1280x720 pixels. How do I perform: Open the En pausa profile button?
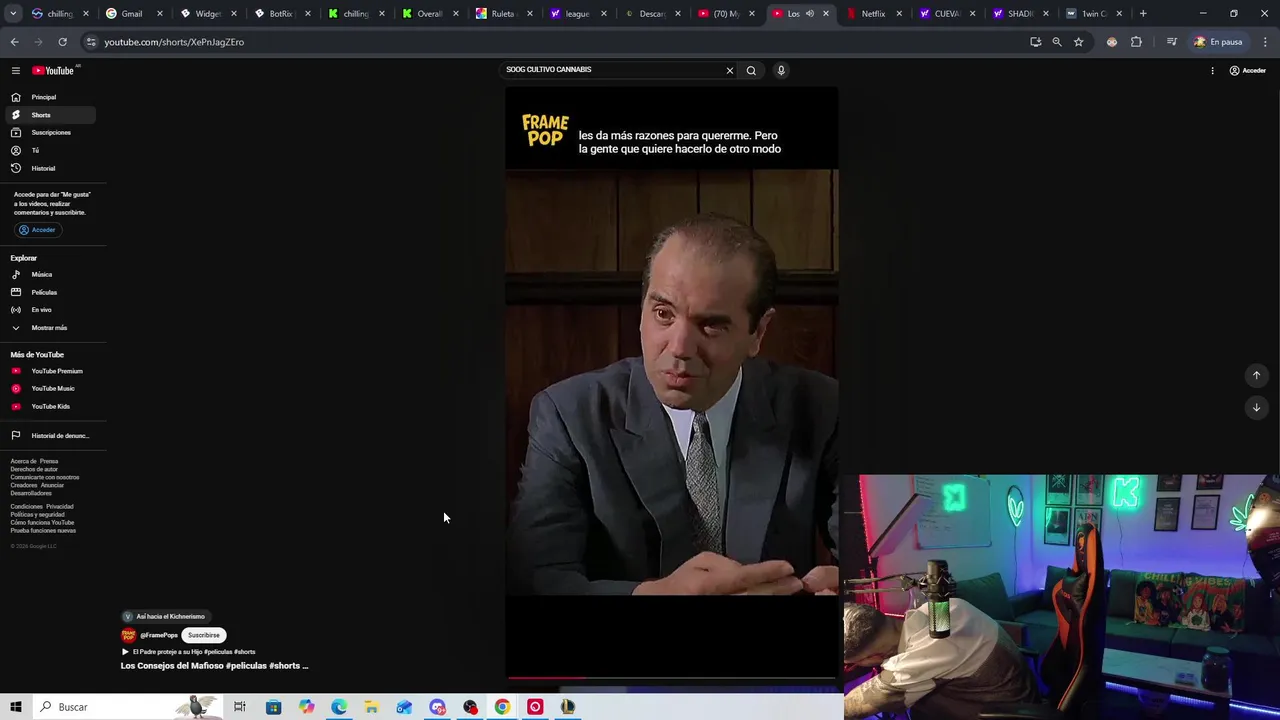[1218, 42]
